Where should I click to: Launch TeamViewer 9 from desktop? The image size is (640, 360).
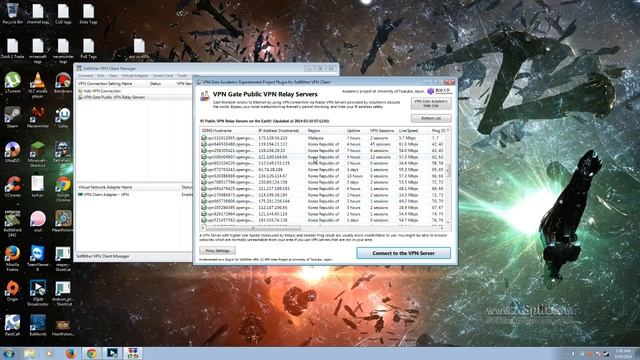pos(38,258)
